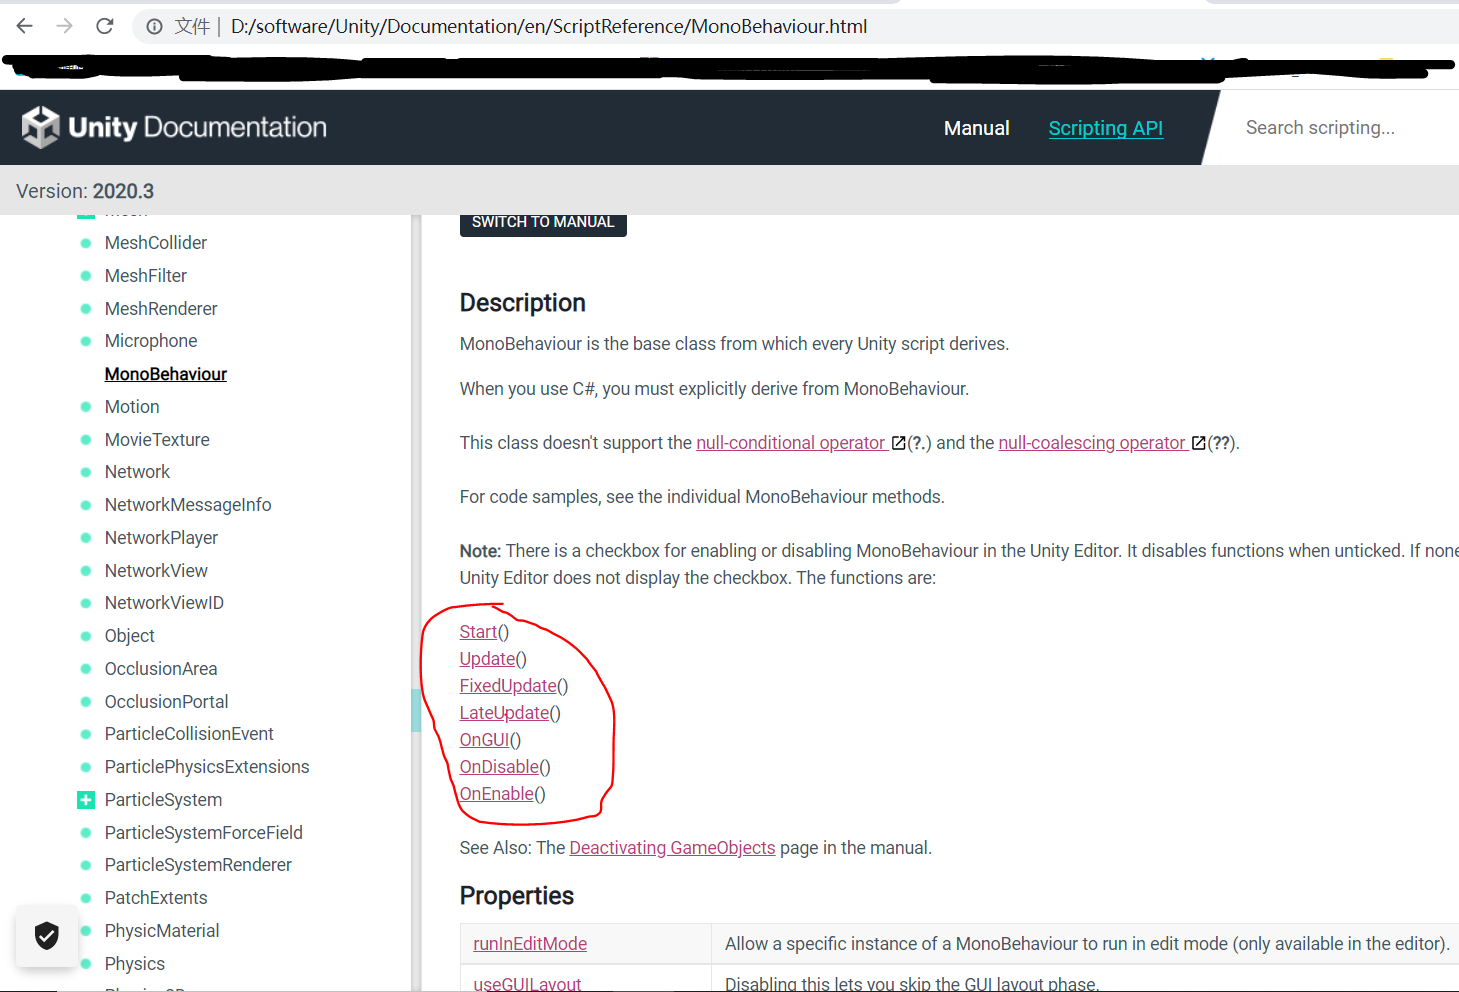Viewport: 1459px width, 992px height.
Task: Click the Unity cube logo icon
Action: pos(41,127)
